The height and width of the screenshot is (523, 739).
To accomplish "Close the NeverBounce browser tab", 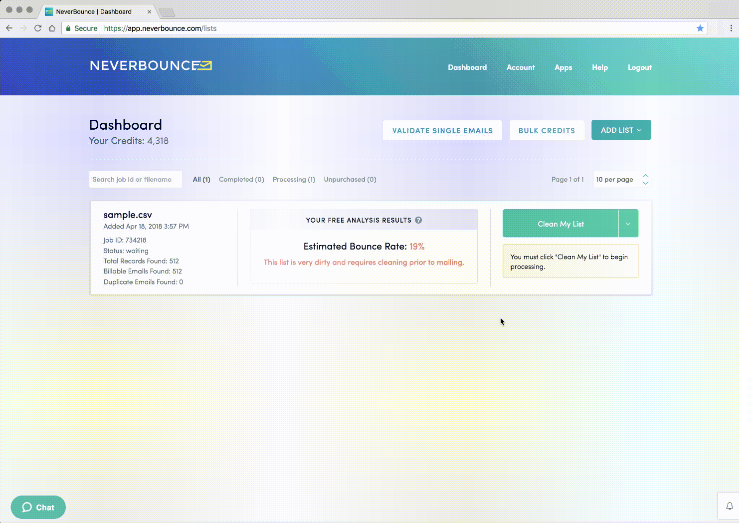I will tap(149, 11).
